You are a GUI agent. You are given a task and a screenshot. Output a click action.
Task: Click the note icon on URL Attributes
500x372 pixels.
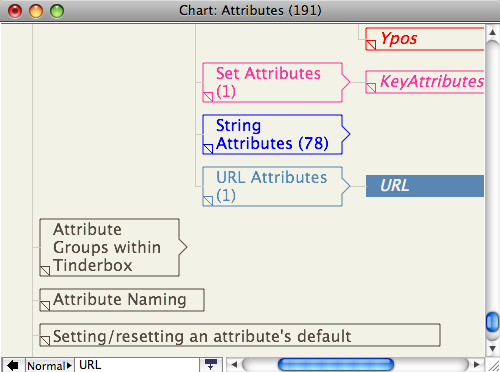208,201
